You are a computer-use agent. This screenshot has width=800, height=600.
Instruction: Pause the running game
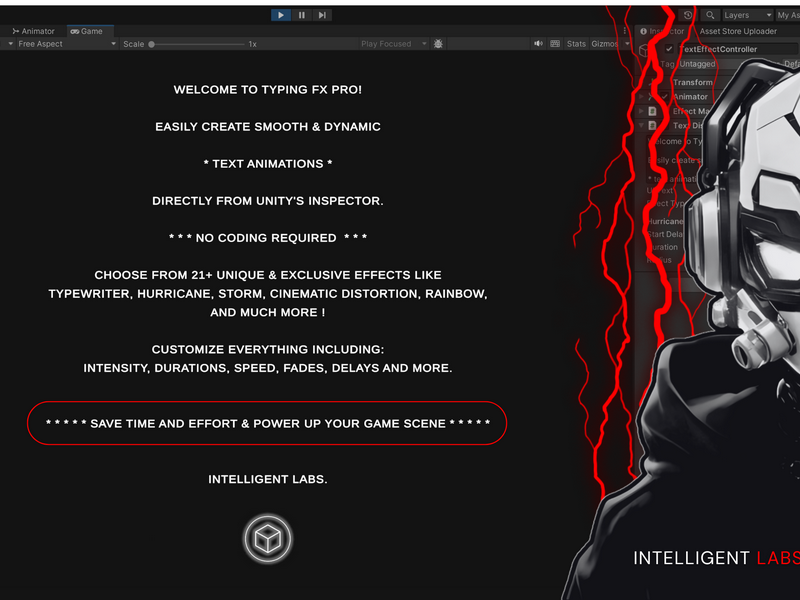pos(302,15)
